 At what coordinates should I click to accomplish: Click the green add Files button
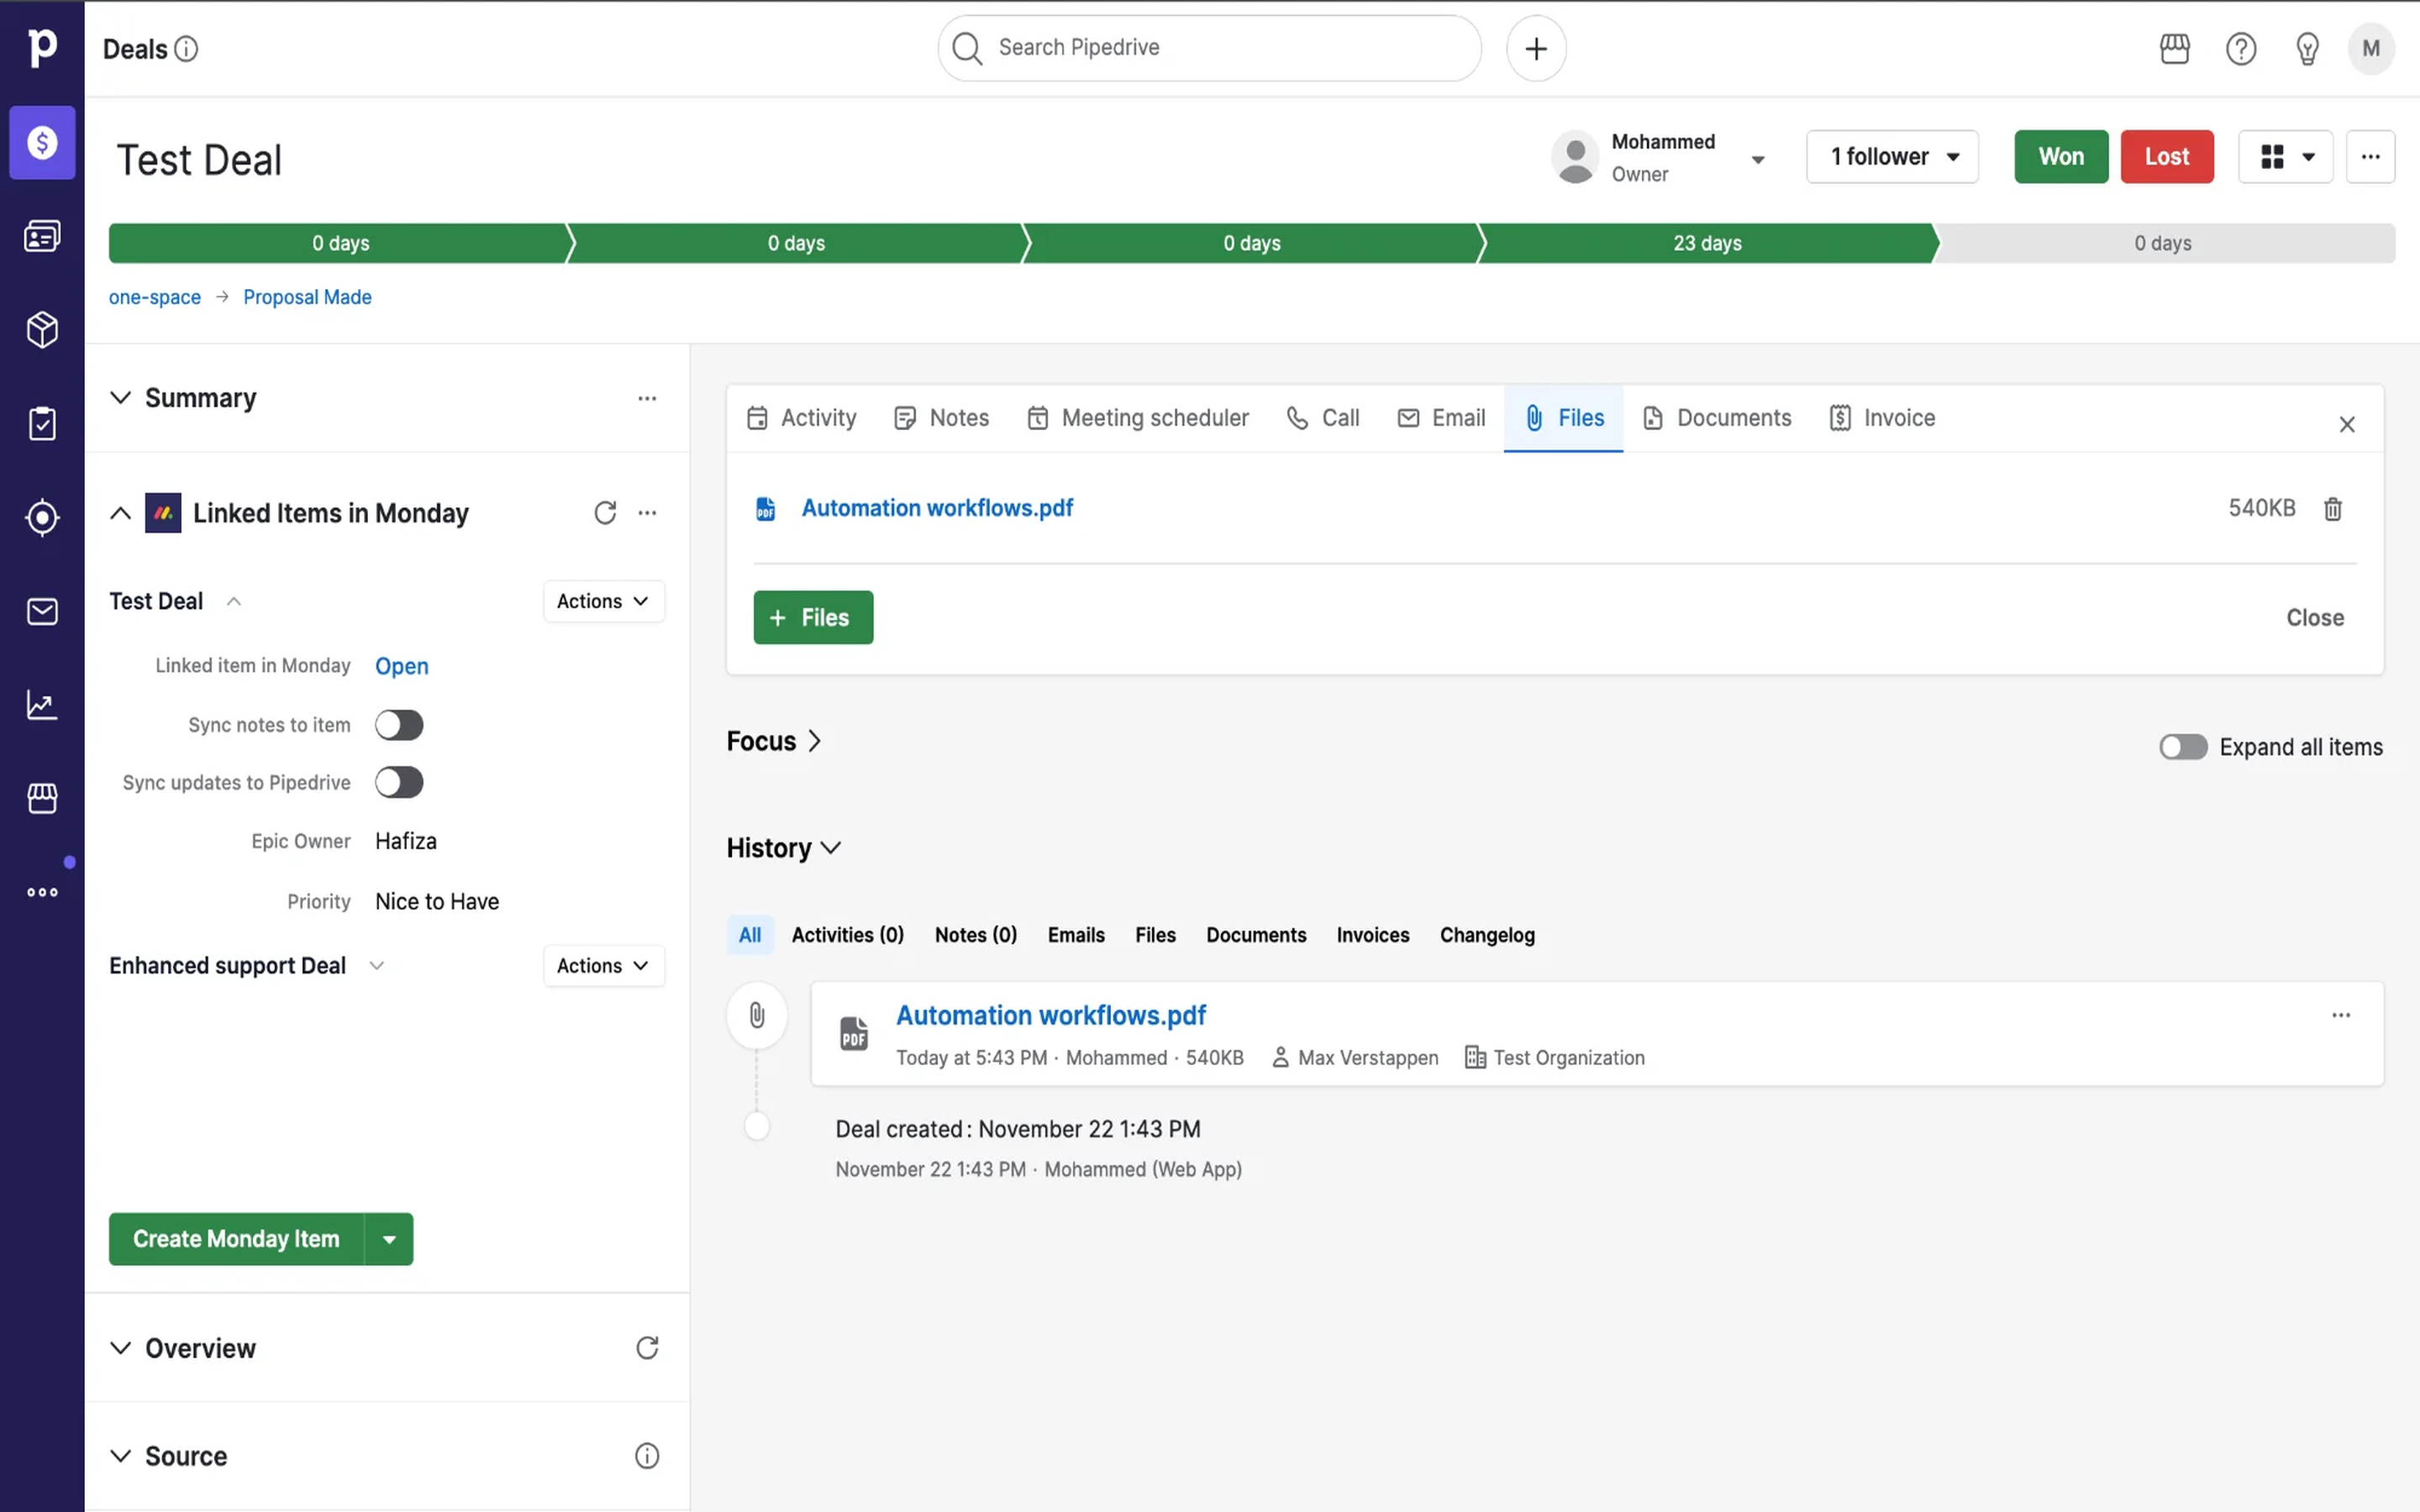point(813,618)
